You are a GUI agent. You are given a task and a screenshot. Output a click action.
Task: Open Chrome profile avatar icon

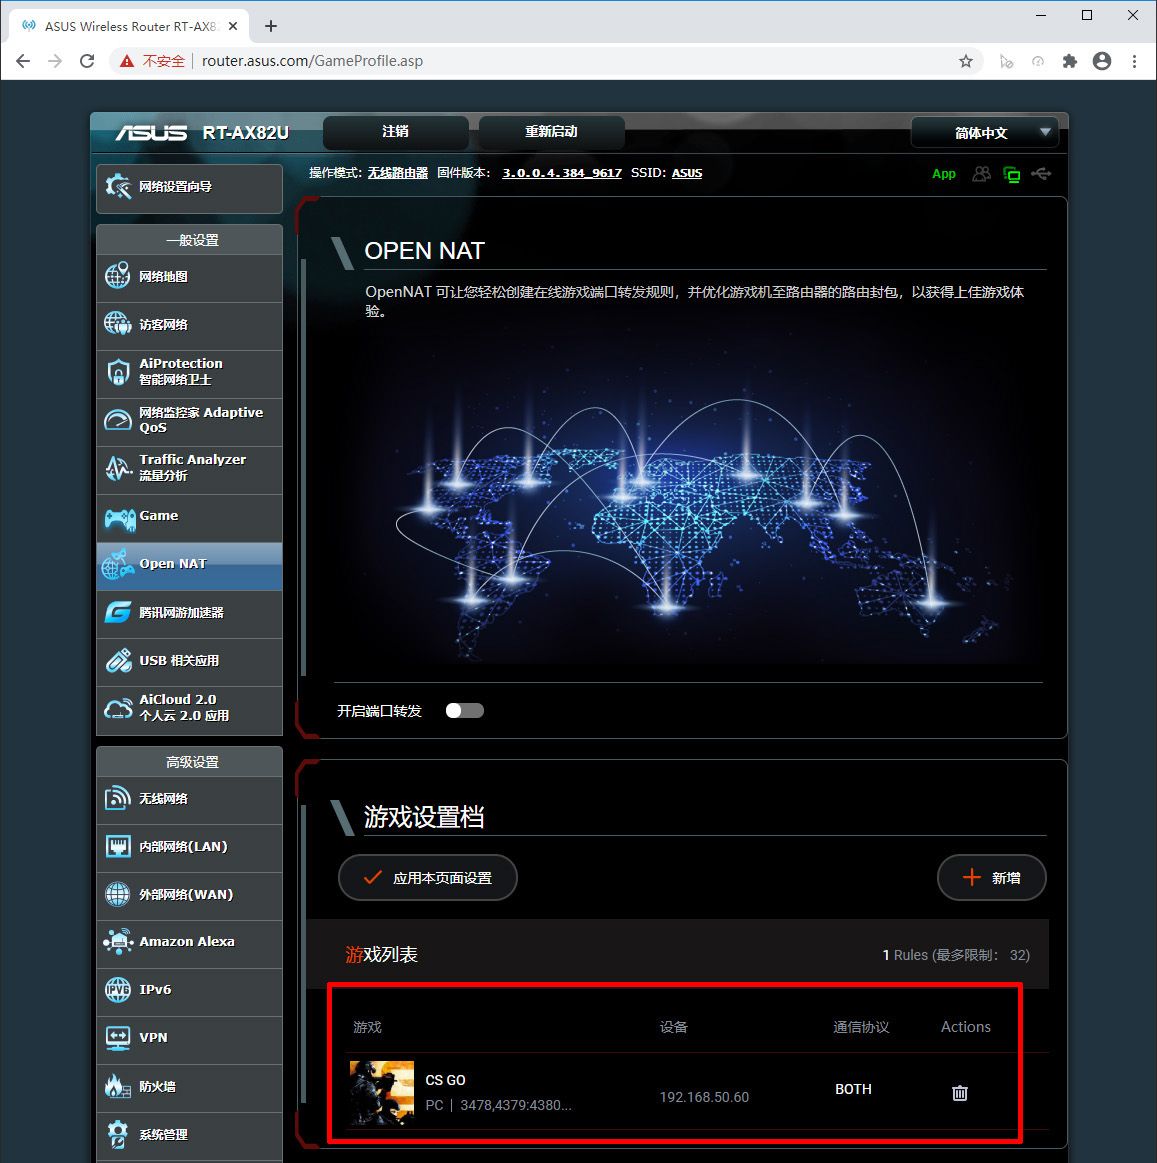point(1102,61)
